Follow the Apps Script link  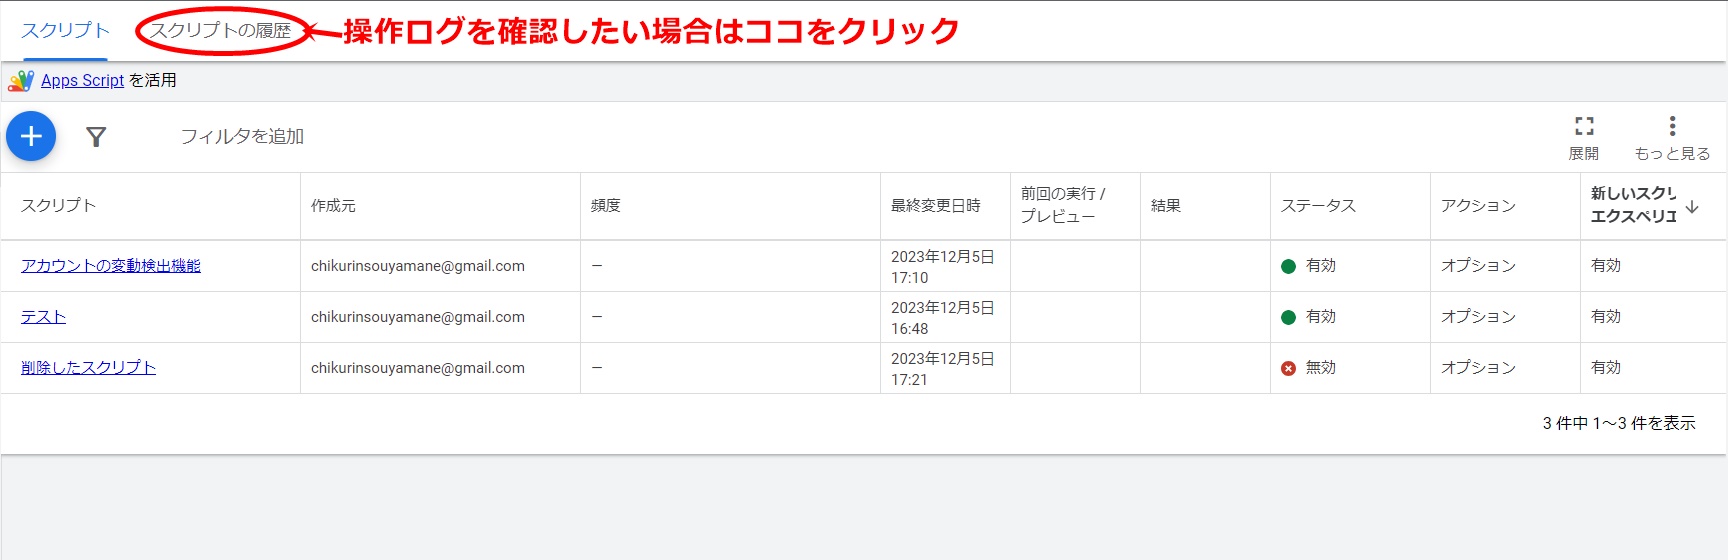pos(82,80)
